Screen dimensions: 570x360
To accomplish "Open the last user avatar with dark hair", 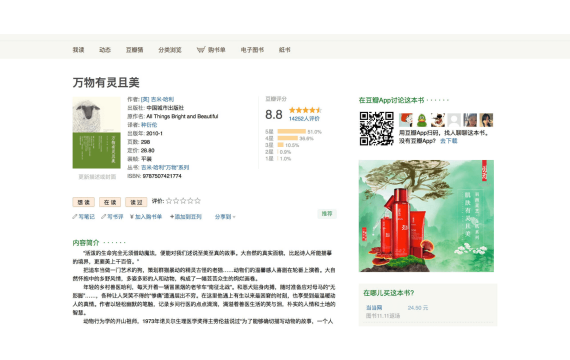I will point(486,120).
